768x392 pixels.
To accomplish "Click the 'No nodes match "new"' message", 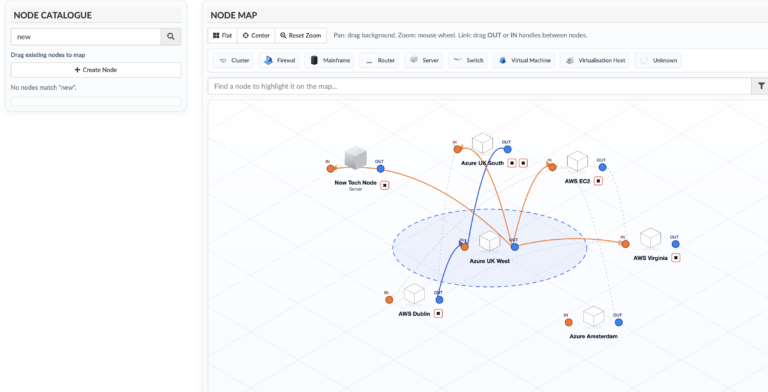I will [44, 88].
